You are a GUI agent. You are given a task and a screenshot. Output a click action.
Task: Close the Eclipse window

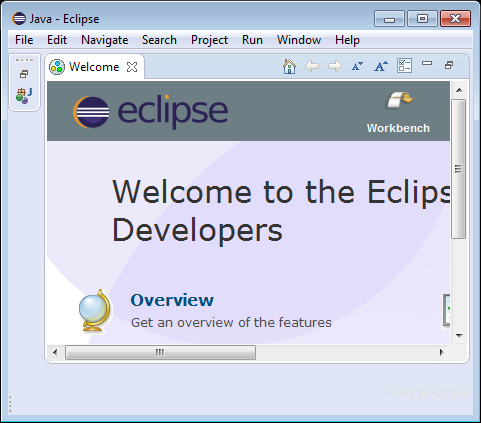455,19
